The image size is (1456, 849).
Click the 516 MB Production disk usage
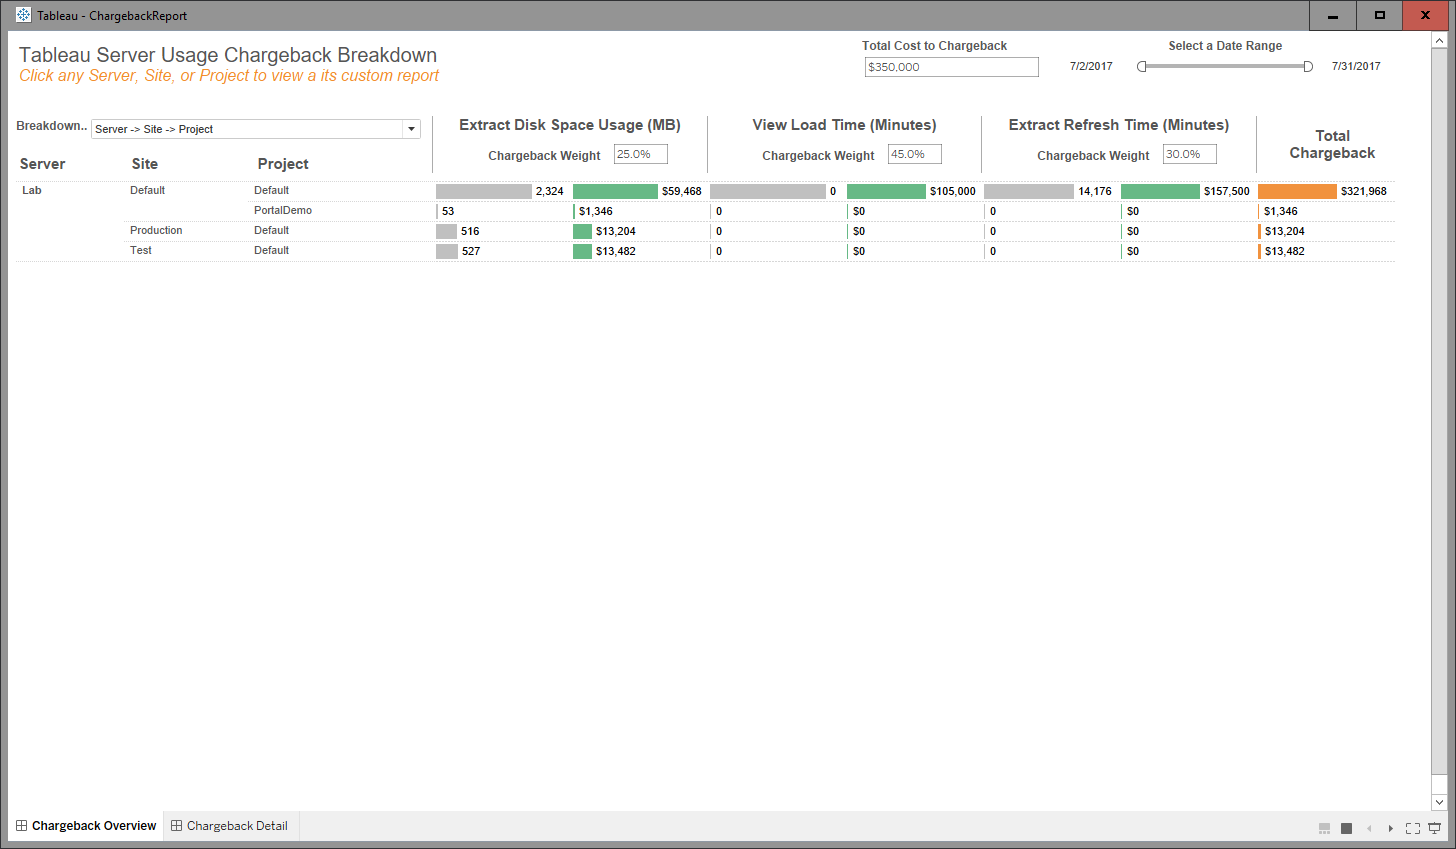470,231
